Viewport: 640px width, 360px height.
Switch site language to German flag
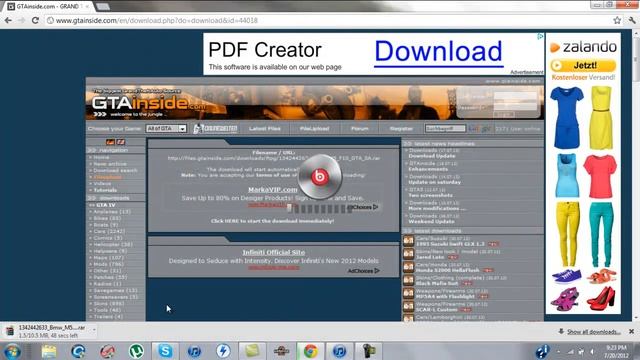click(x=110, y=142)
